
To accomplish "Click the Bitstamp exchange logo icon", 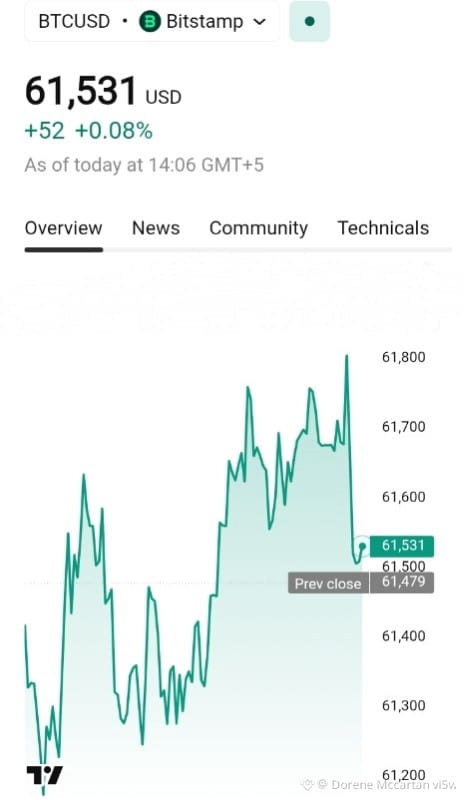I will pos(150,21).
